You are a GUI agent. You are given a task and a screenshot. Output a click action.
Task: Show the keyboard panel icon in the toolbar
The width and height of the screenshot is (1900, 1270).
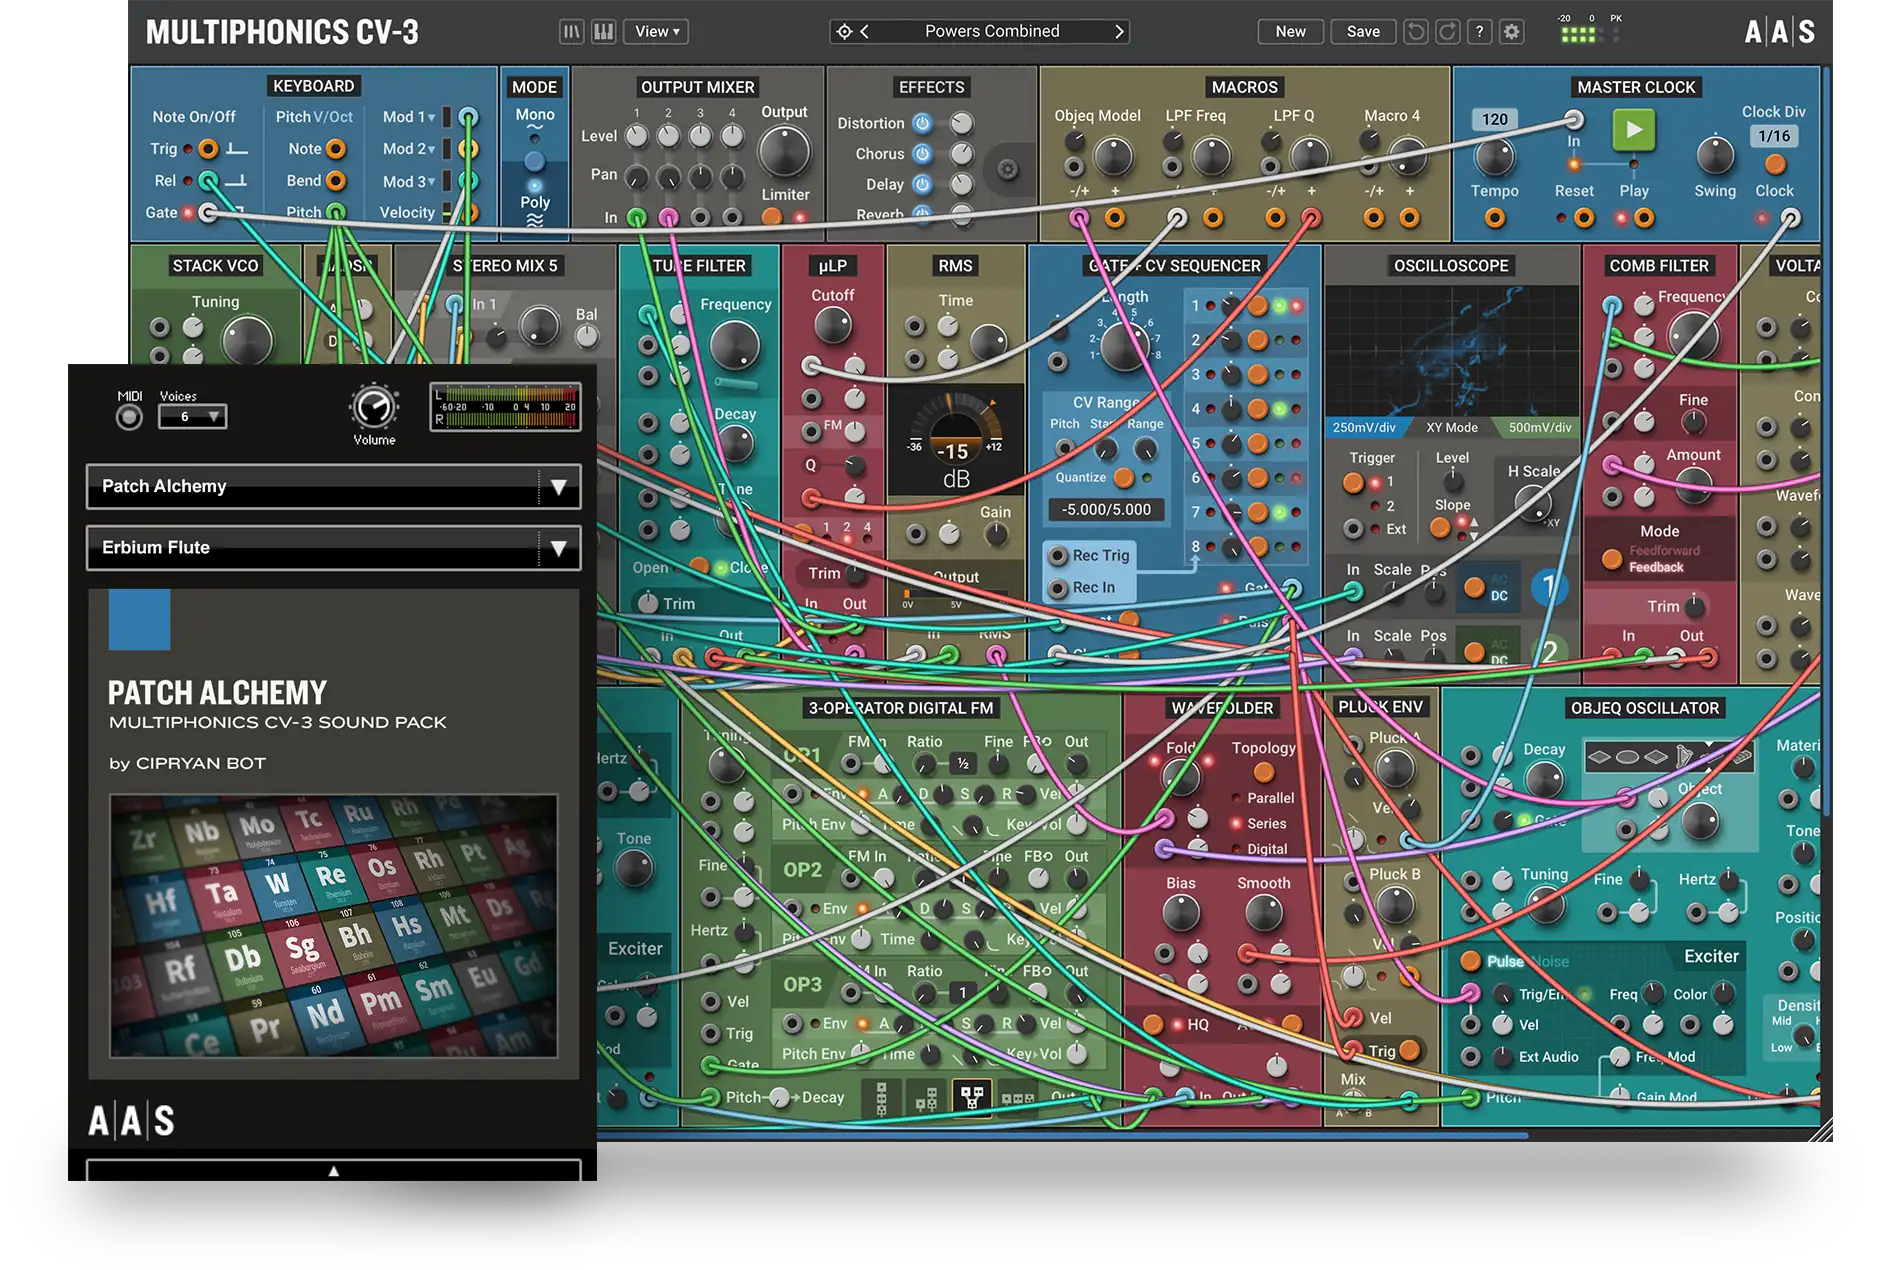click(604, 32)
